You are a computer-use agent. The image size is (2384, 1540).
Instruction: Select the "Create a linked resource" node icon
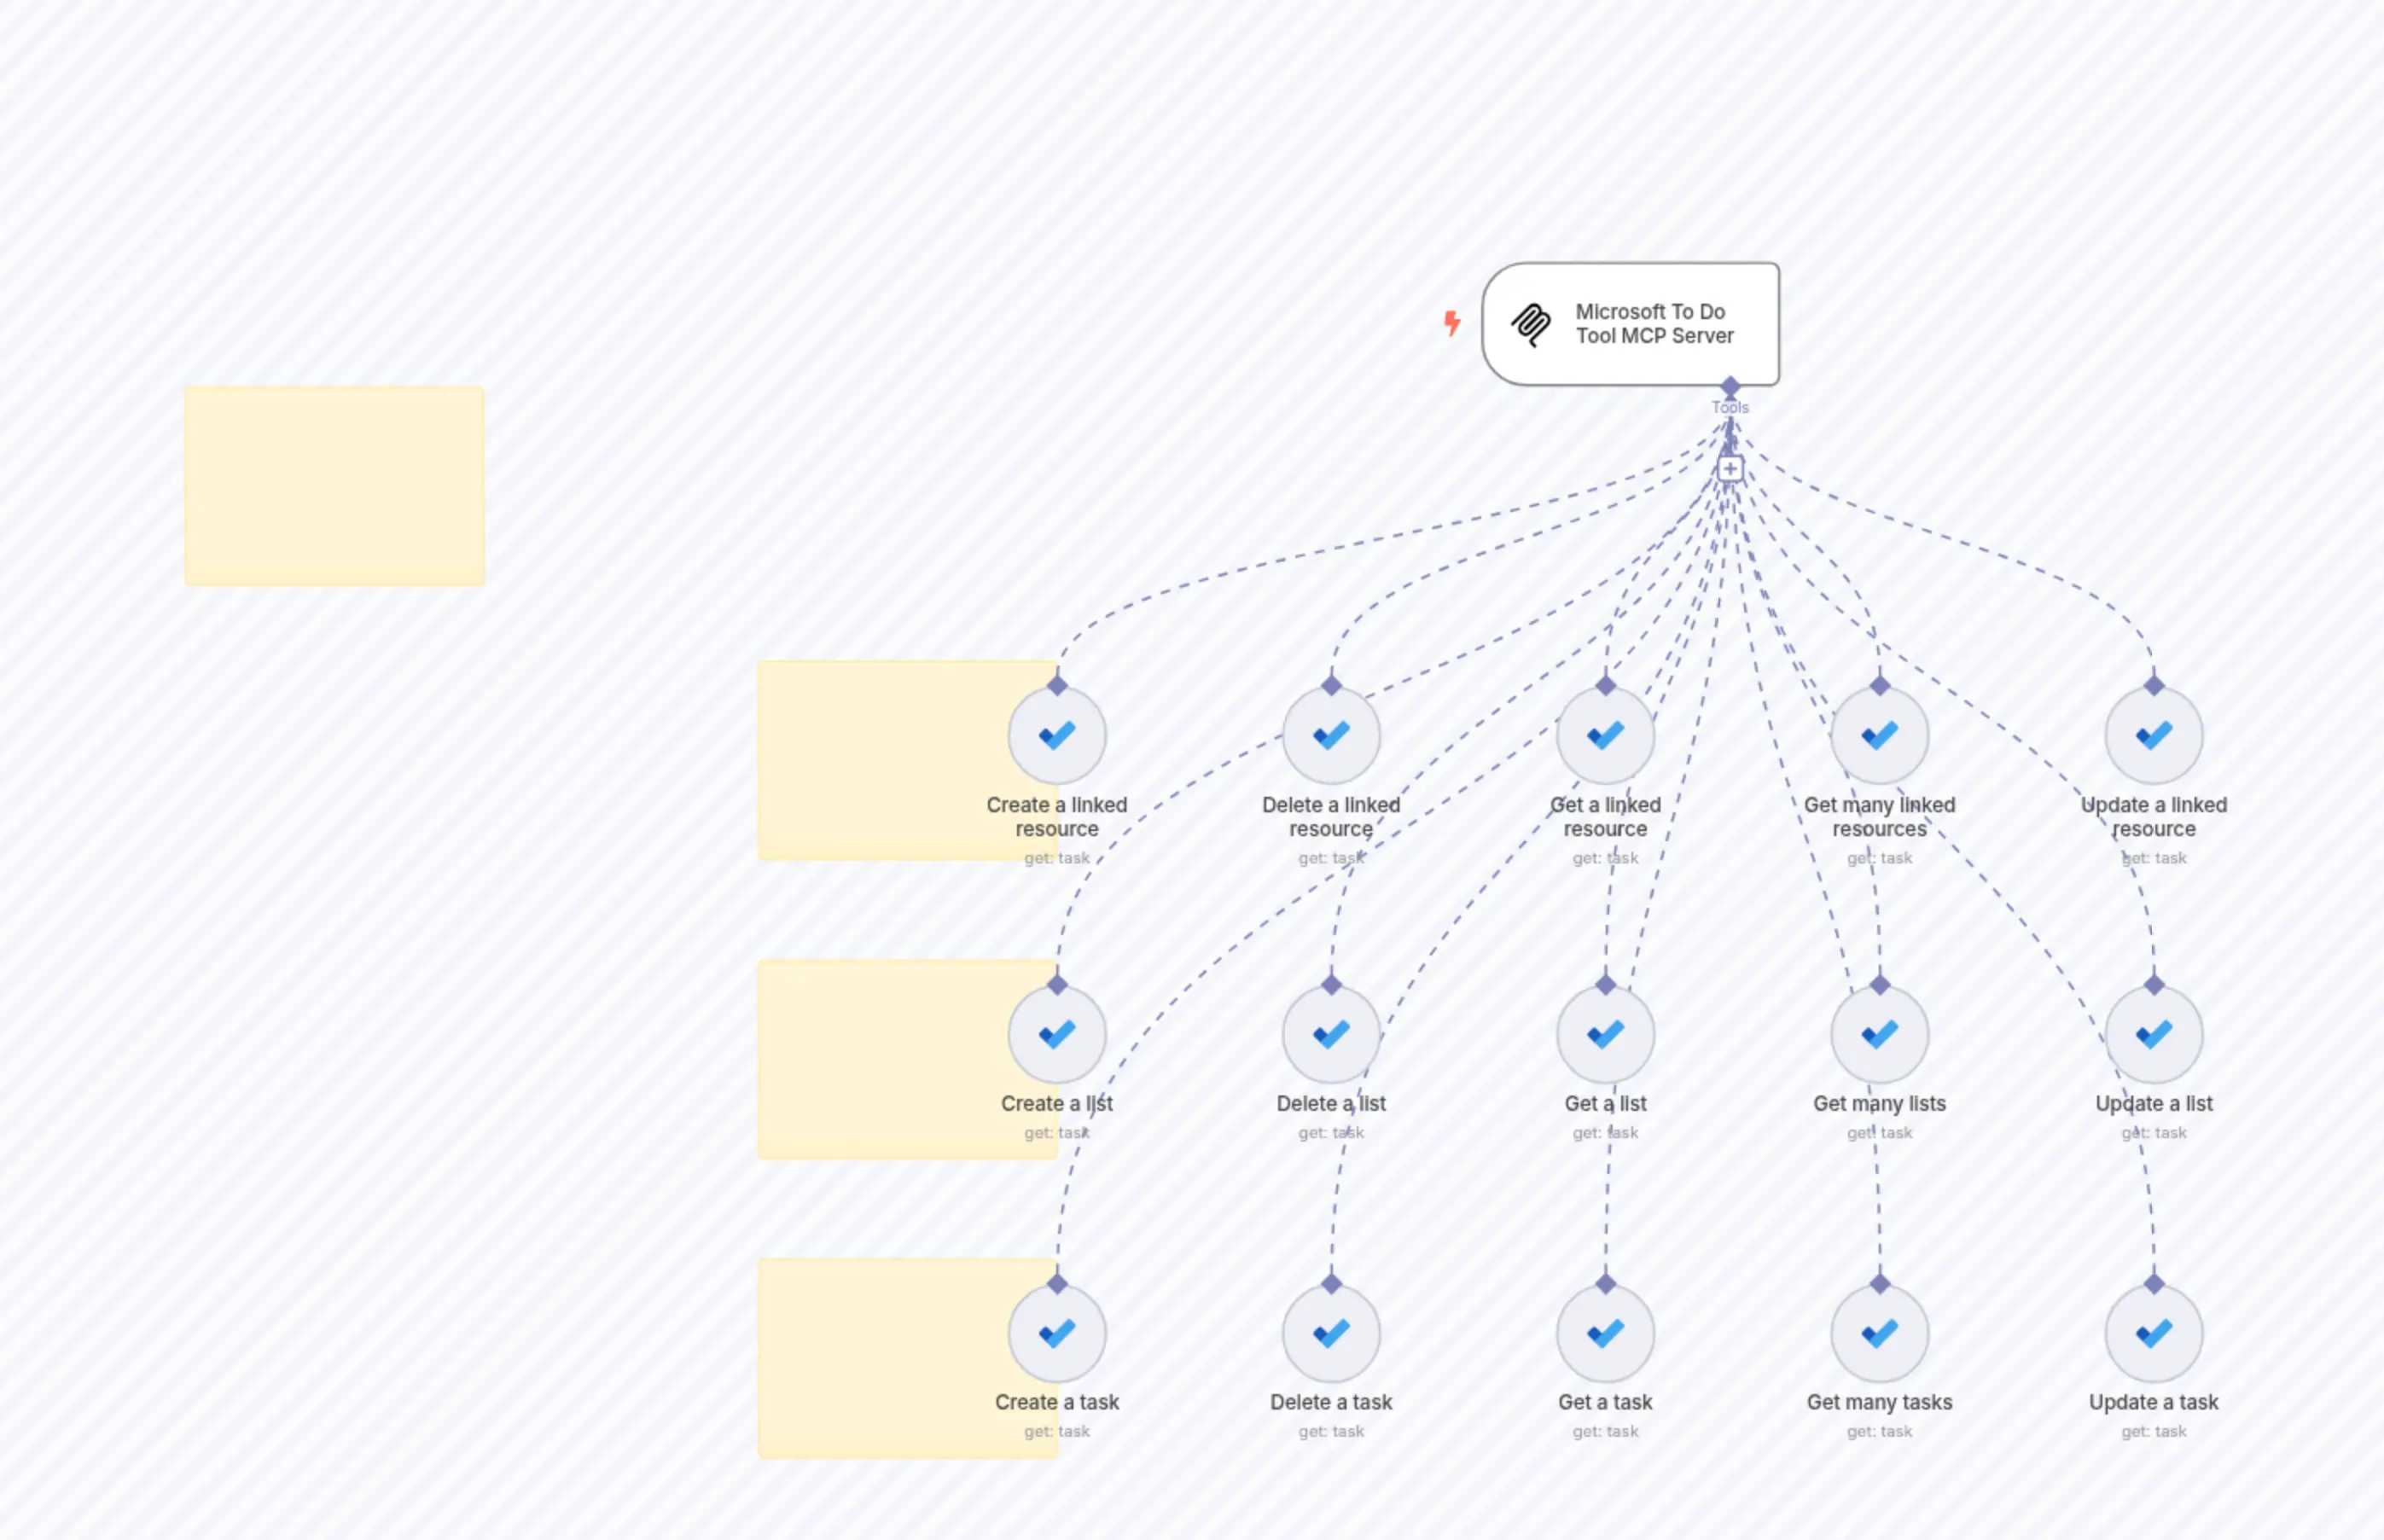pos(1057,735)
